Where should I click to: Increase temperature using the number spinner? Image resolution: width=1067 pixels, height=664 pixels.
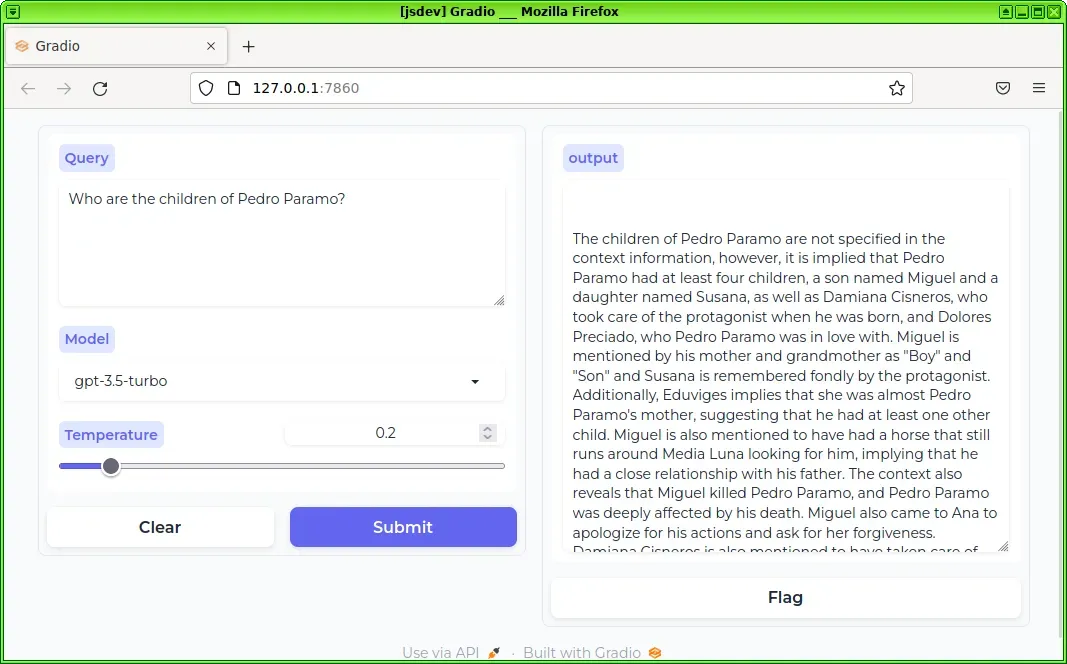point(487,429)
